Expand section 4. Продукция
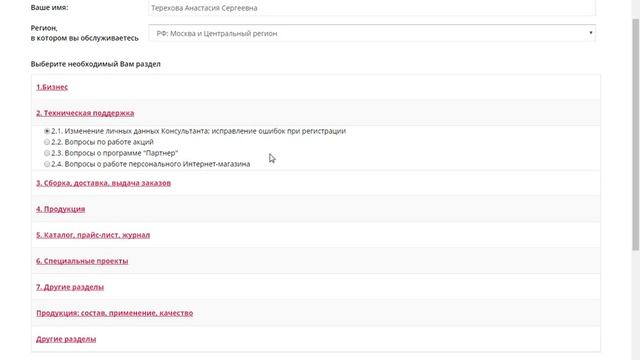640x360 pixels. click(x=60, y=209)
